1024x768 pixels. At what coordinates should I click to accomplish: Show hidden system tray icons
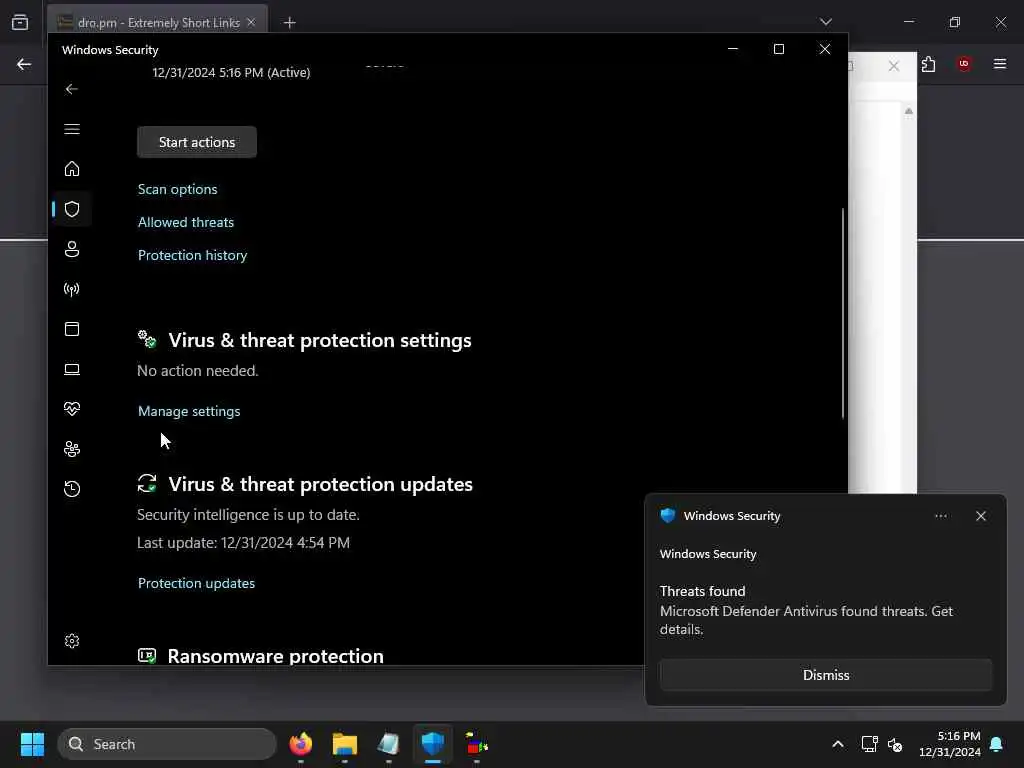click(838, 744)
